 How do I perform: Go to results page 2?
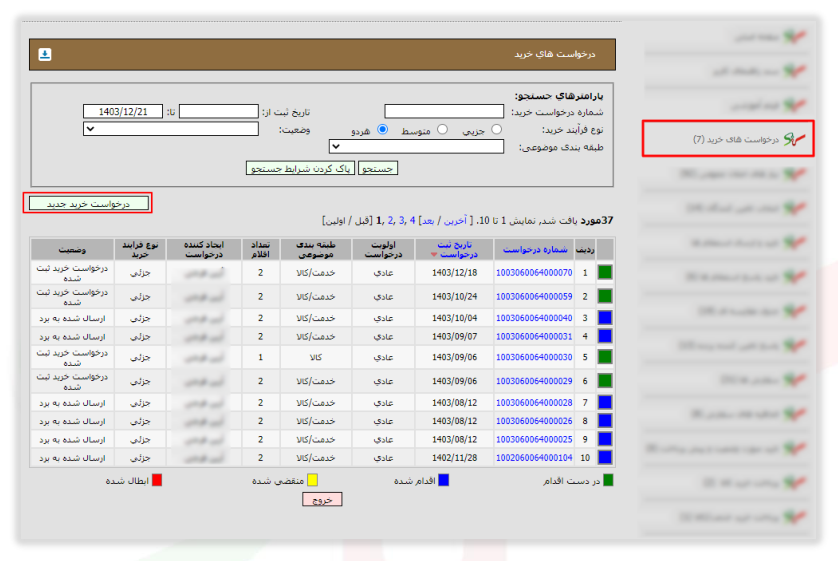pos(390,221)
